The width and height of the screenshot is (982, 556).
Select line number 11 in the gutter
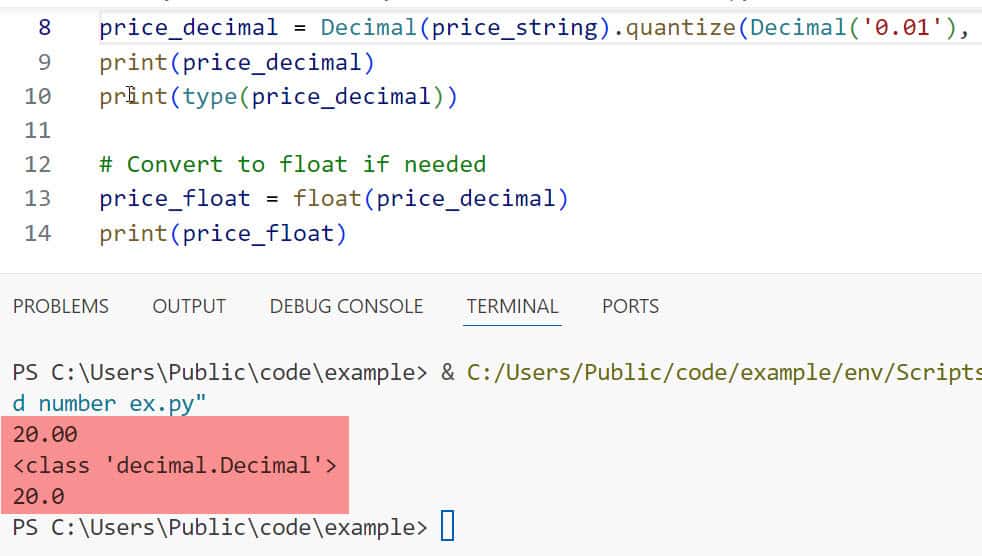[x=37, y=130]
